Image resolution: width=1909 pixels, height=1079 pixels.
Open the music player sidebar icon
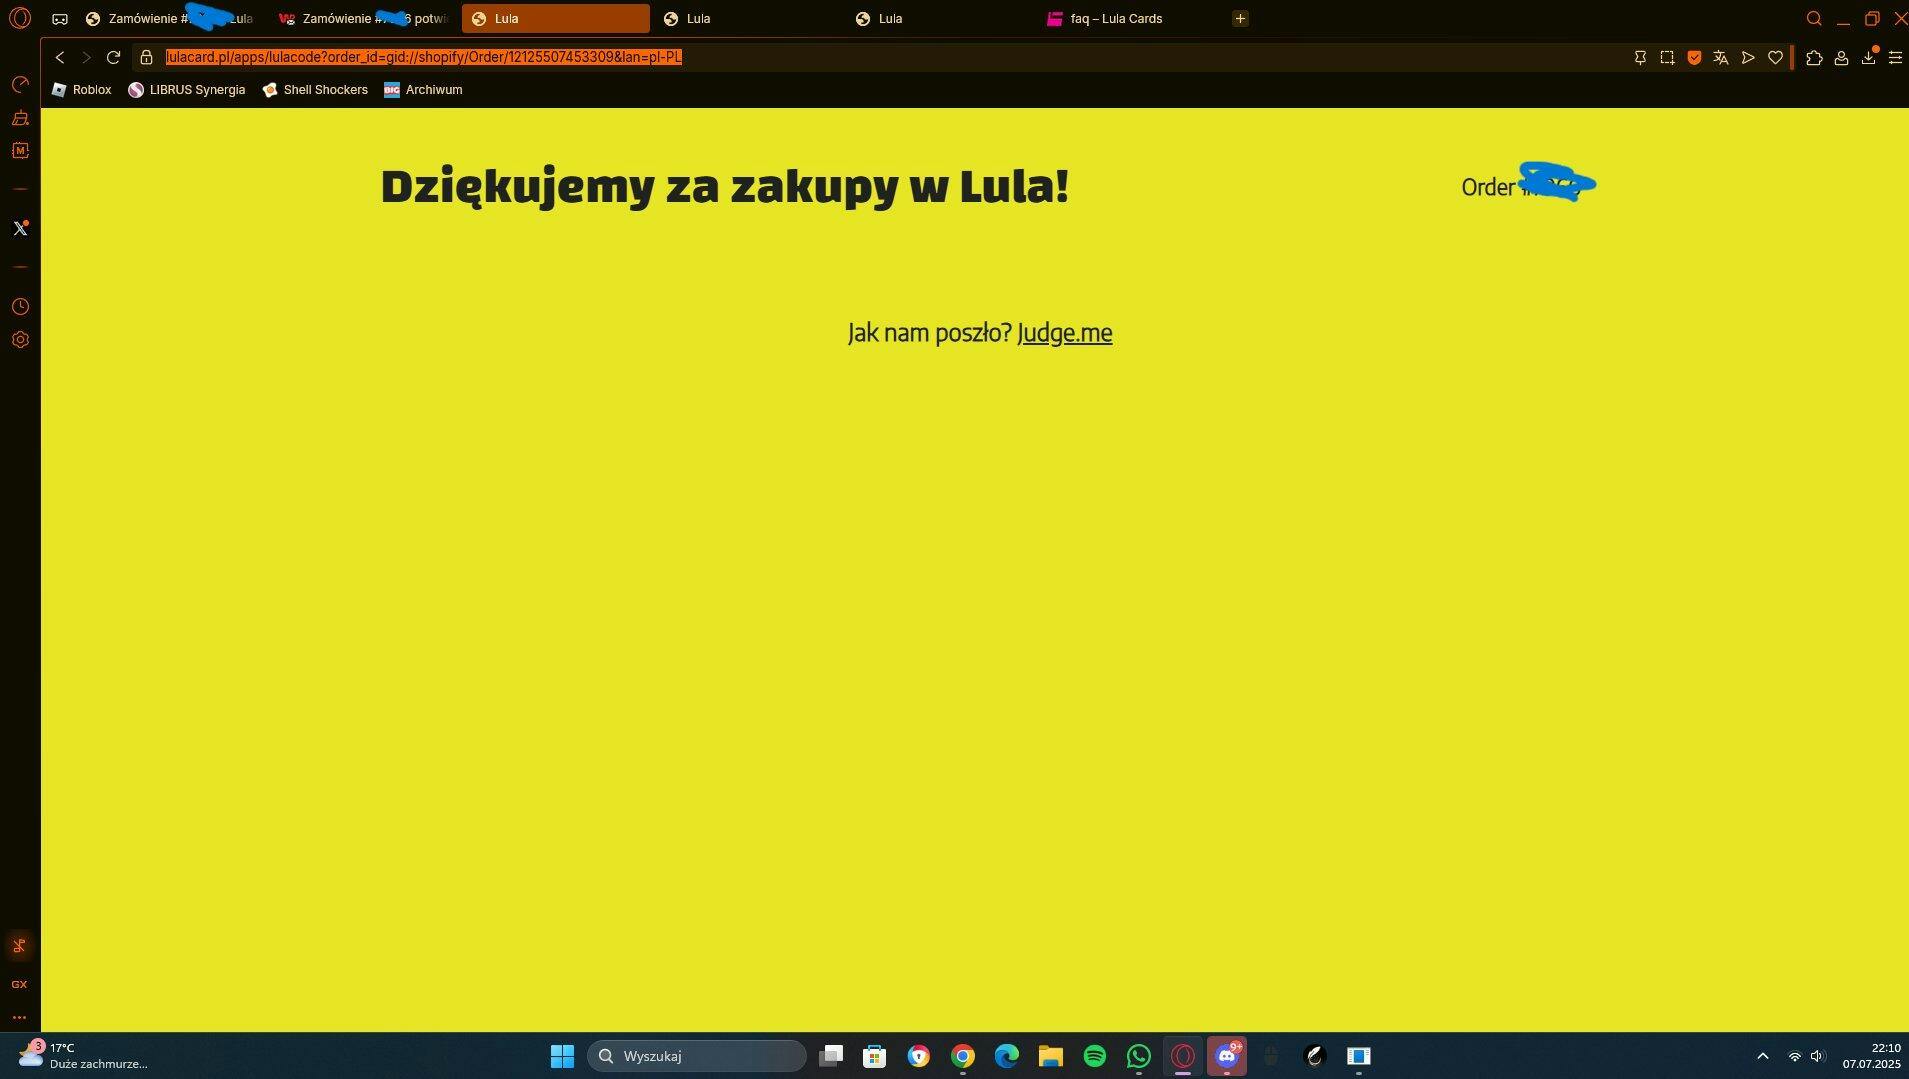(x=19, y=946)
